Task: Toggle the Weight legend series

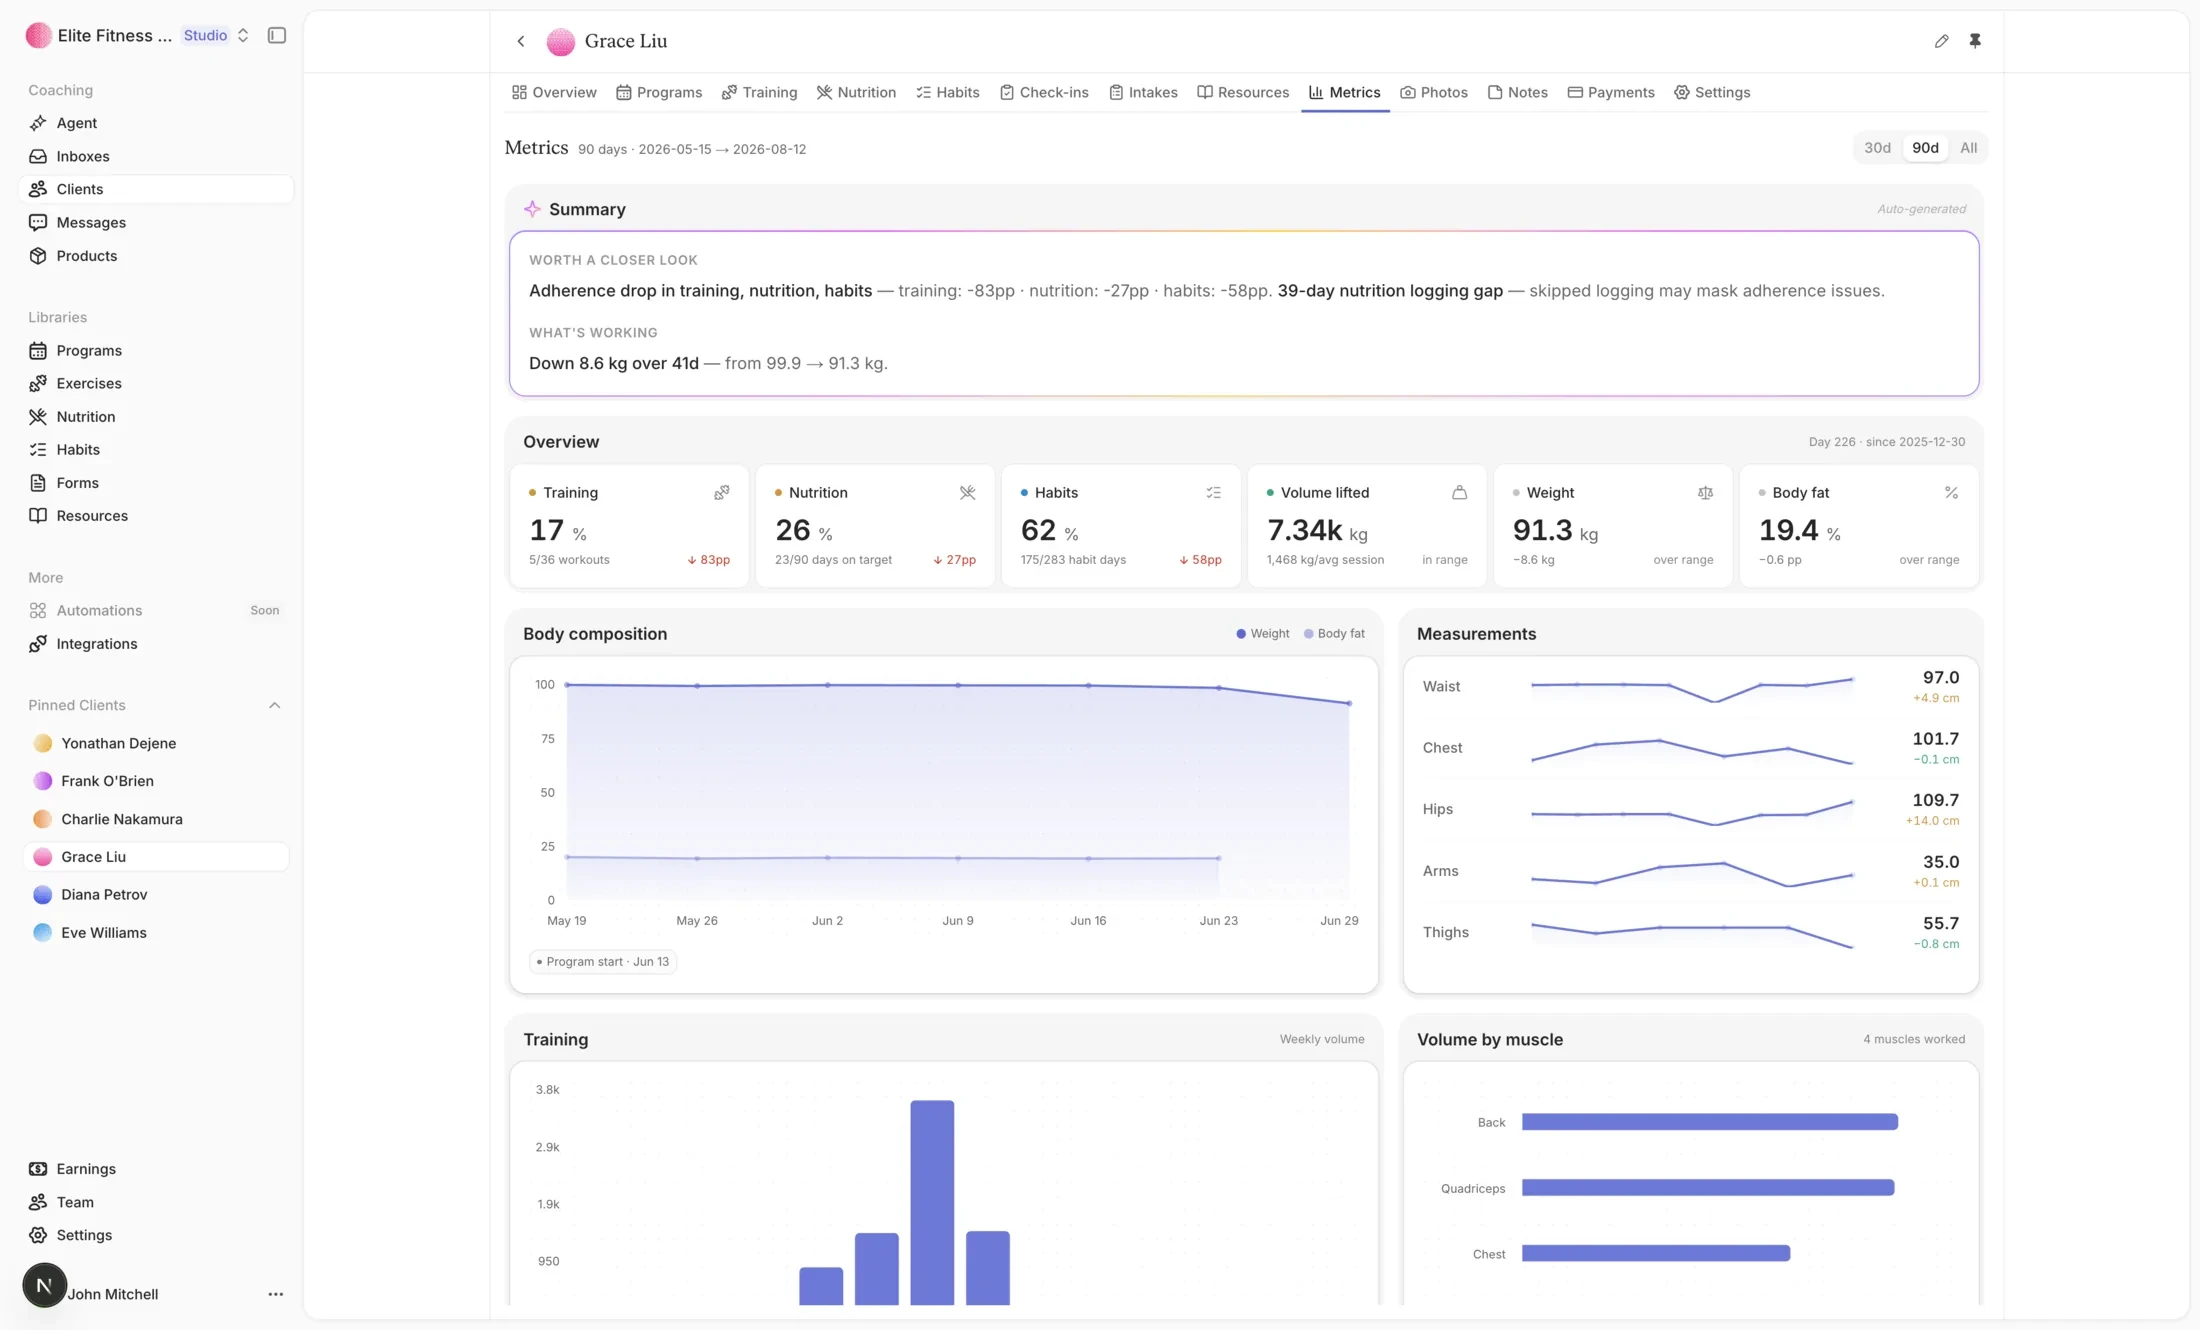Action: [1262, 634]
